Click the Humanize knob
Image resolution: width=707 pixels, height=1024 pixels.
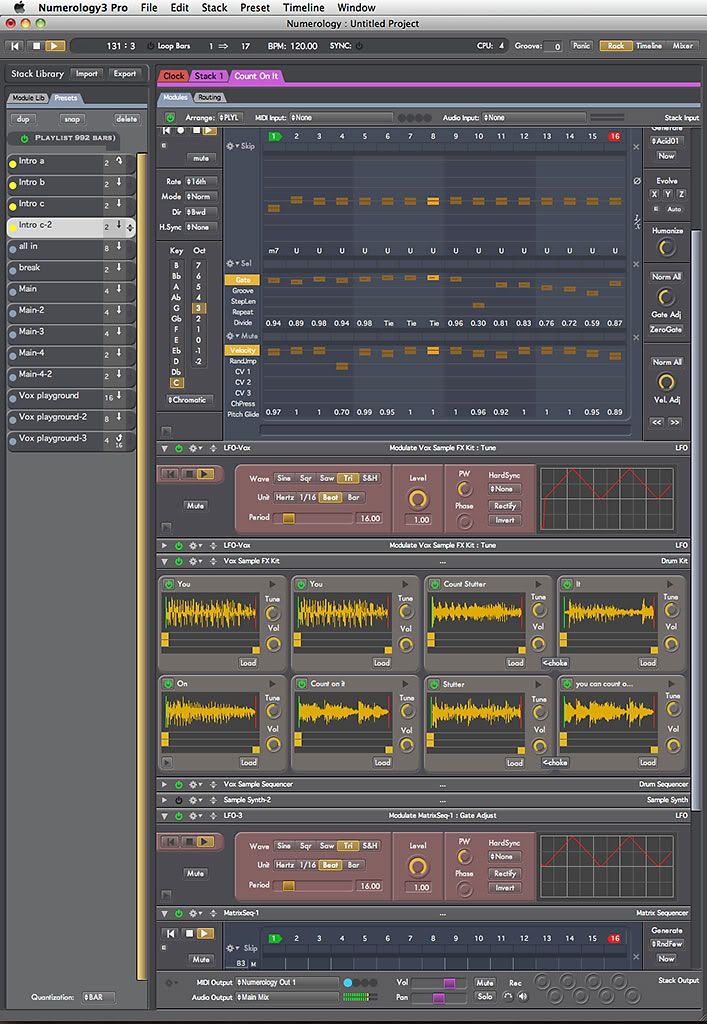coord(667,248)
